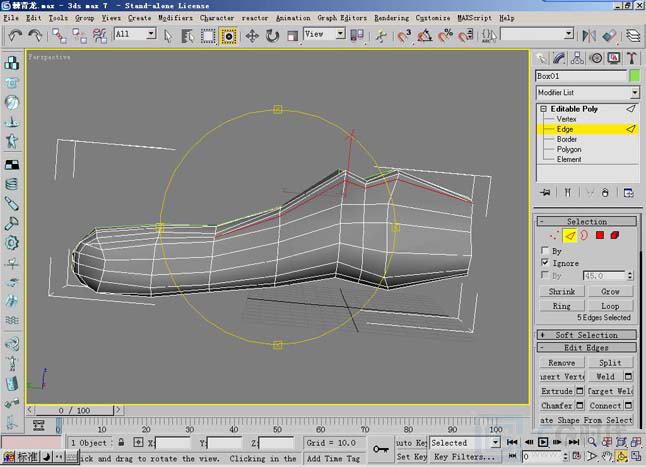This screenshot has width=646, height=467.
Task: Toggle the 3D Snaps icon
Action: (x=404, y=36)
